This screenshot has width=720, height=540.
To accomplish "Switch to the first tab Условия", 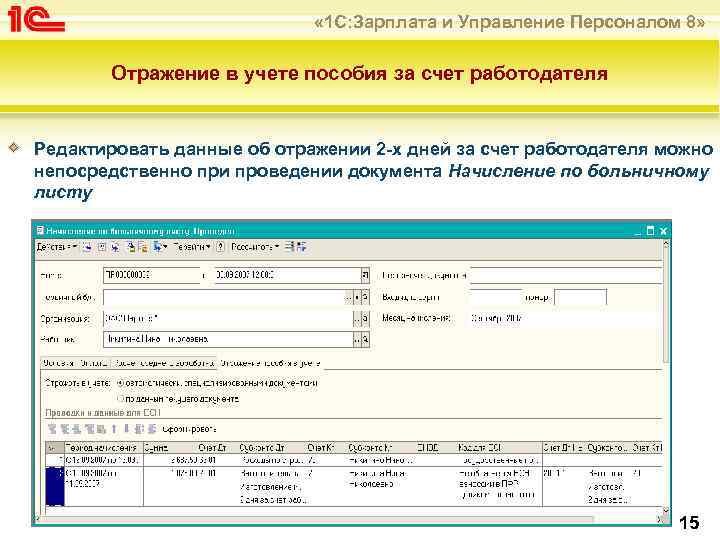I will point(58,363).
